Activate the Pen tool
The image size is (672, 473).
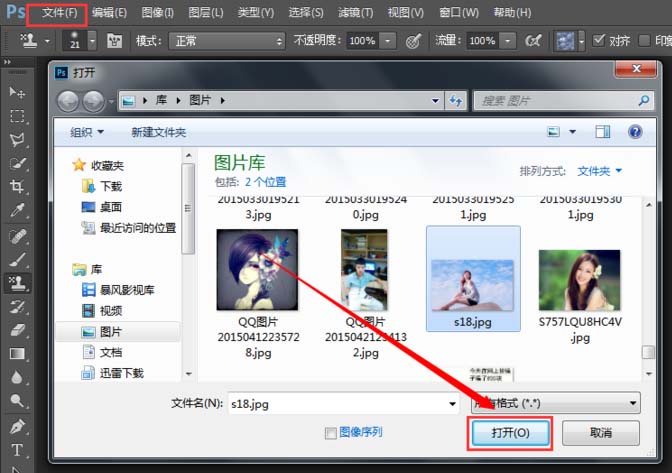tap(17, 426)
